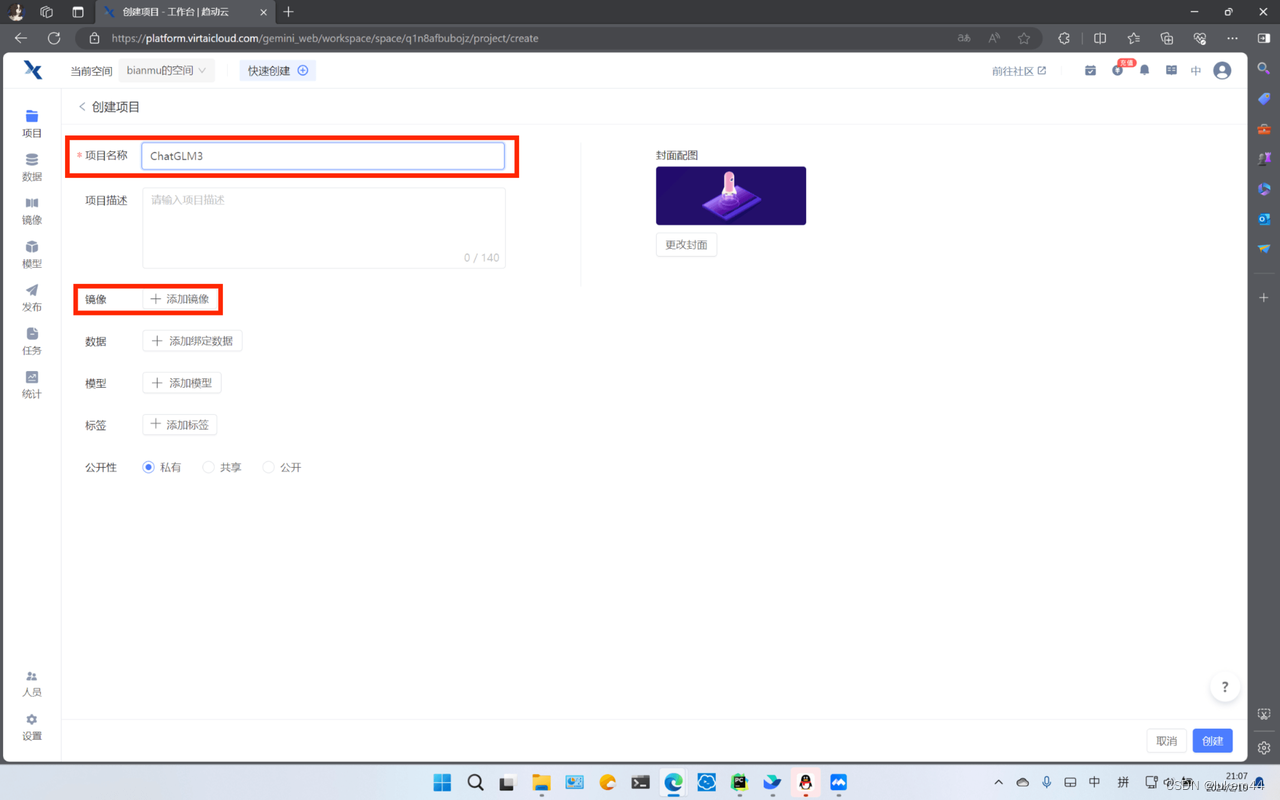The image size is (1280, 800).
Task: Select the 公开 visibility radio button
Action: (x=268, y=467)
